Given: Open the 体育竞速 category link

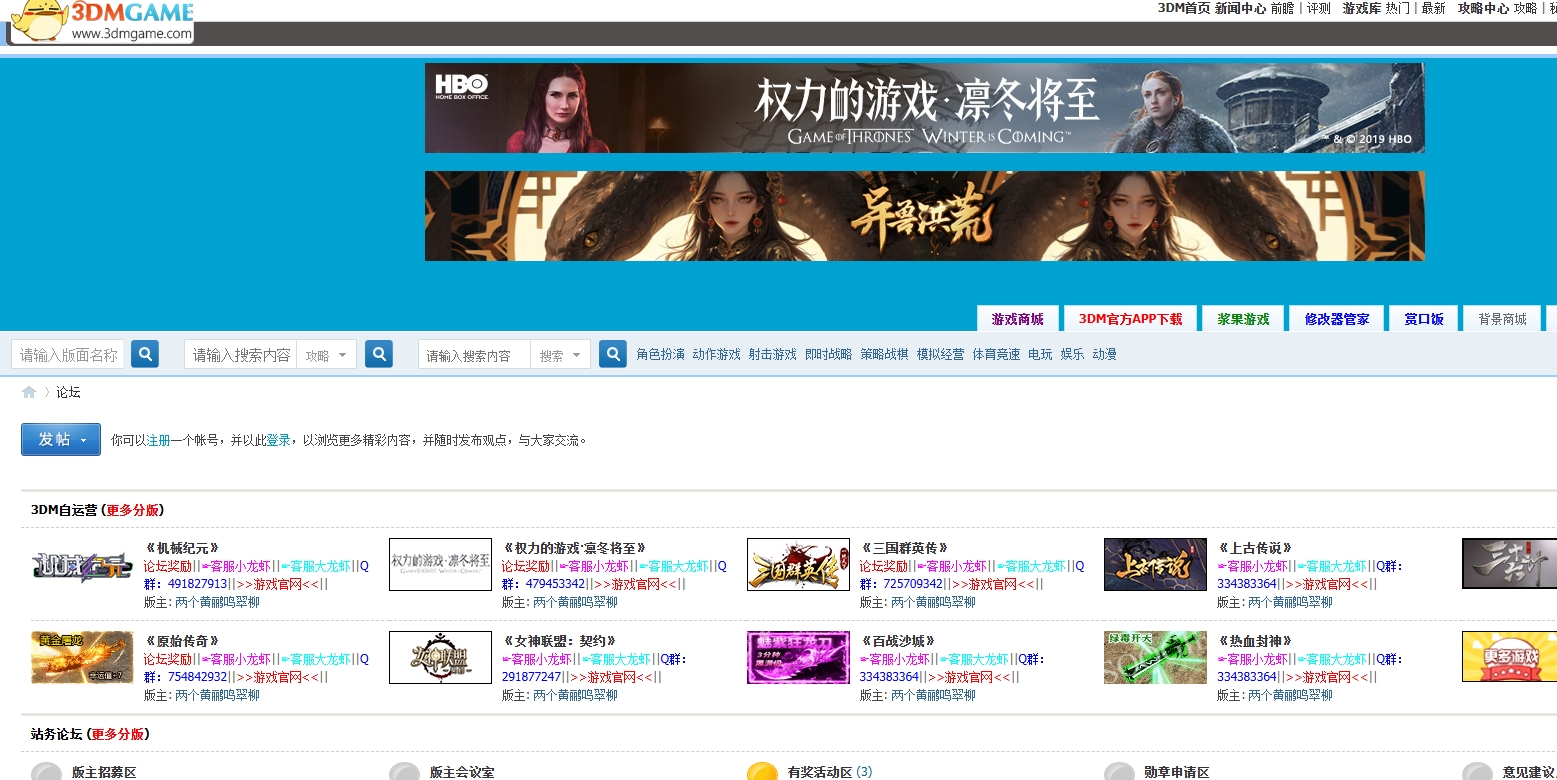Looking at the screenshot, I should (997, 354).
